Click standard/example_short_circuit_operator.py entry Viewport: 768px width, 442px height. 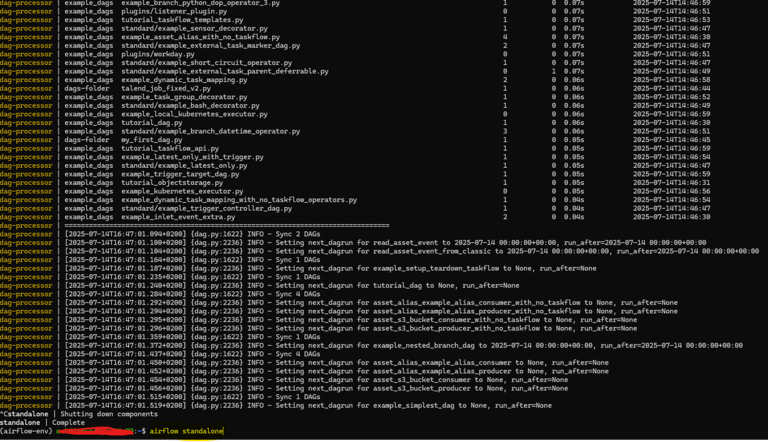coord(207,63)
